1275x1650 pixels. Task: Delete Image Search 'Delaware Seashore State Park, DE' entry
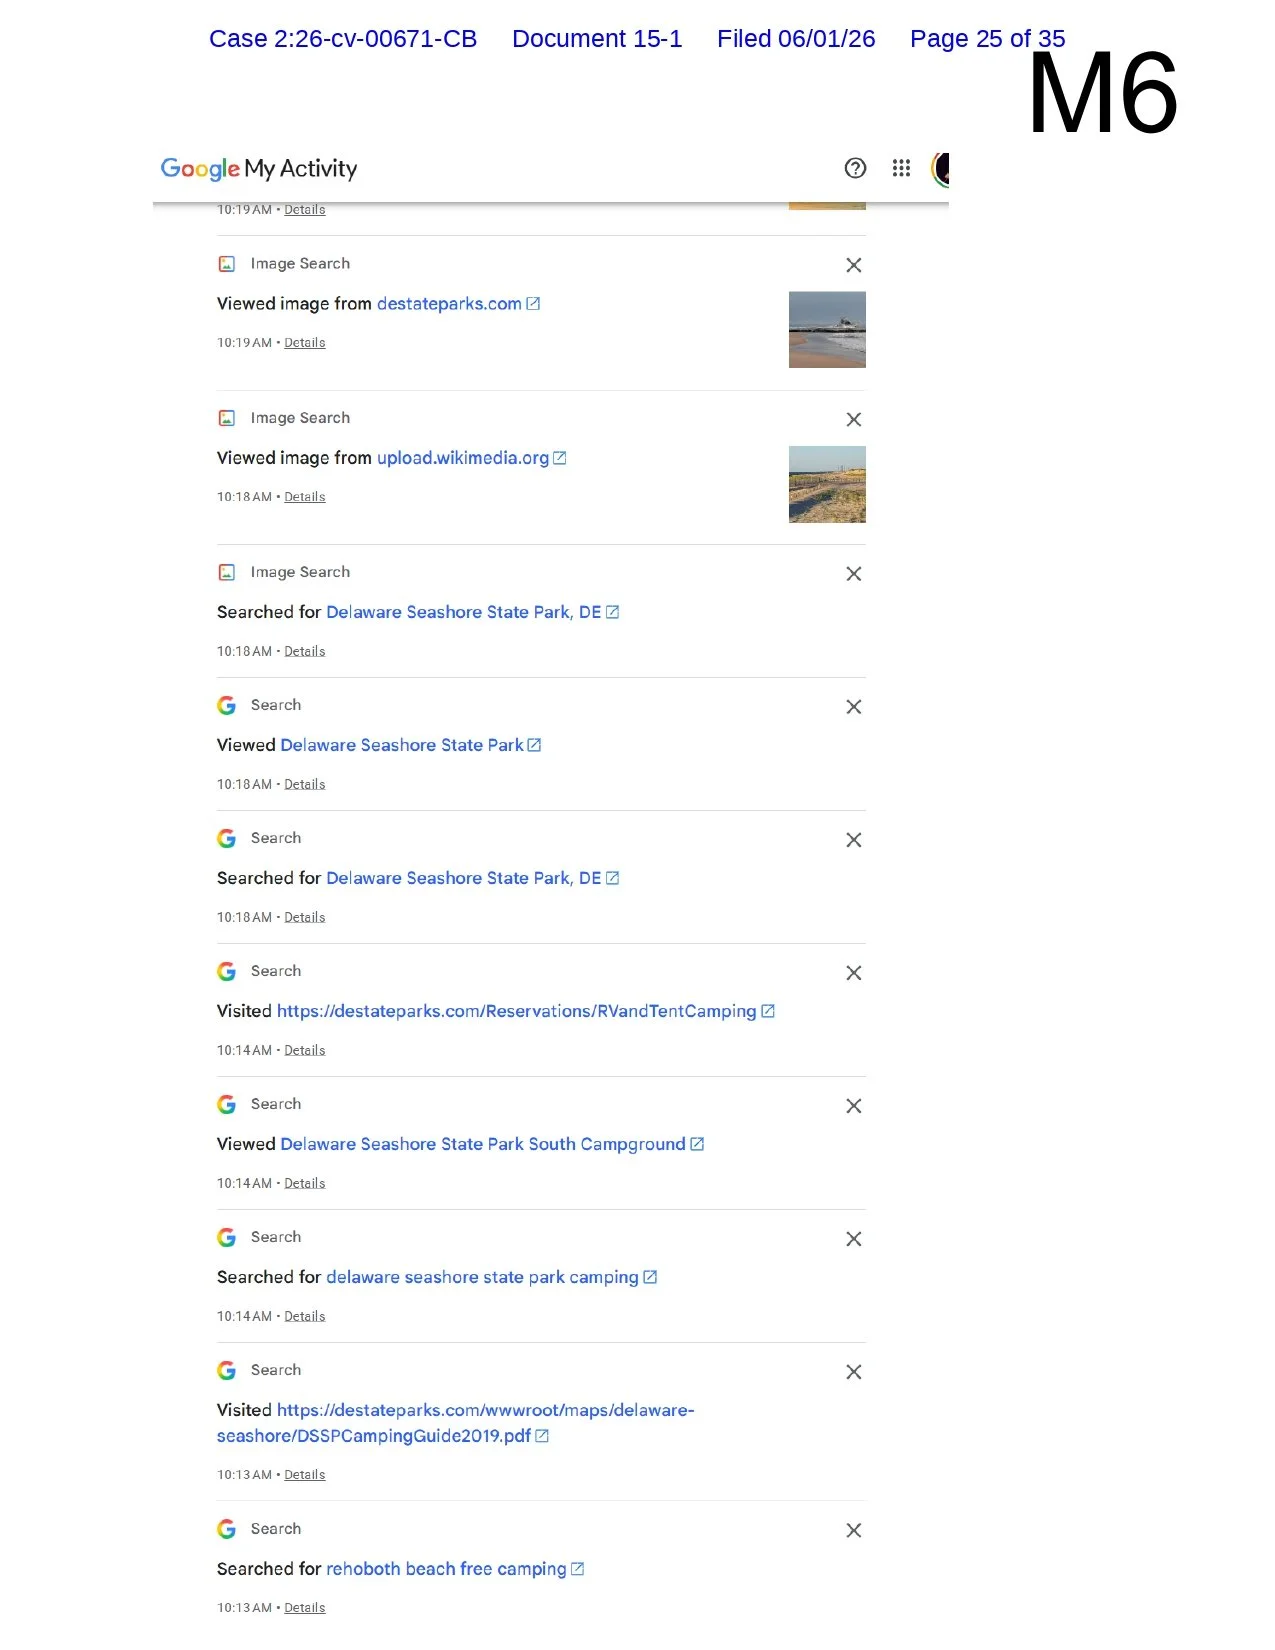point(854,573)
